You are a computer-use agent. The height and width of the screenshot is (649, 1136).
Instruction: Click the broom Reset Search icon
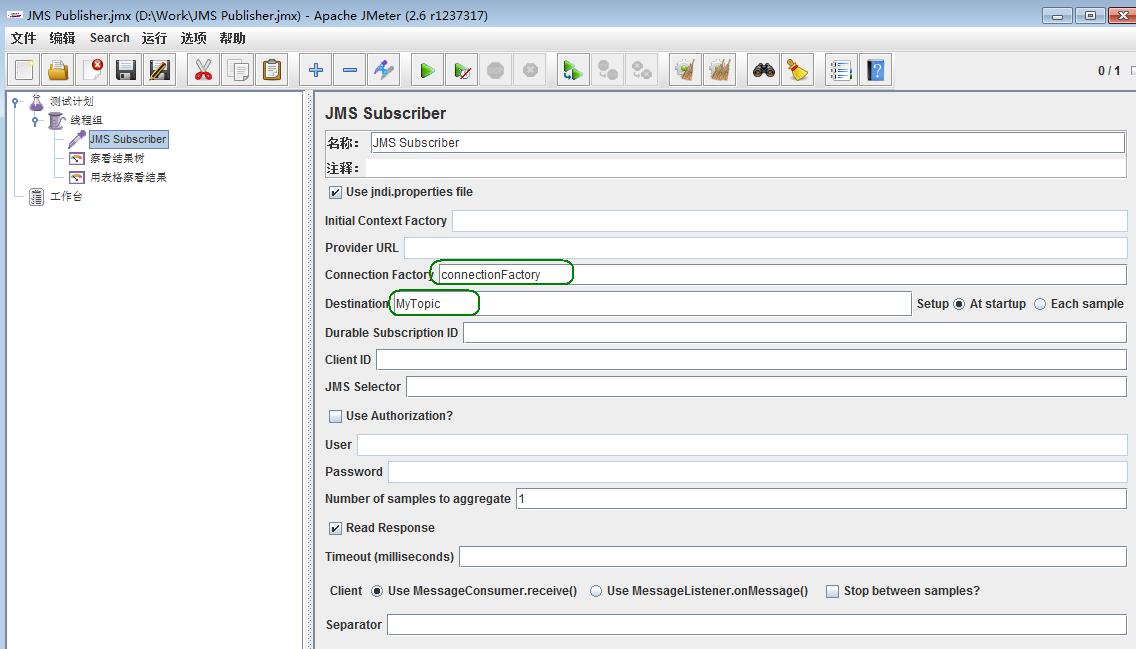point(797,70)
